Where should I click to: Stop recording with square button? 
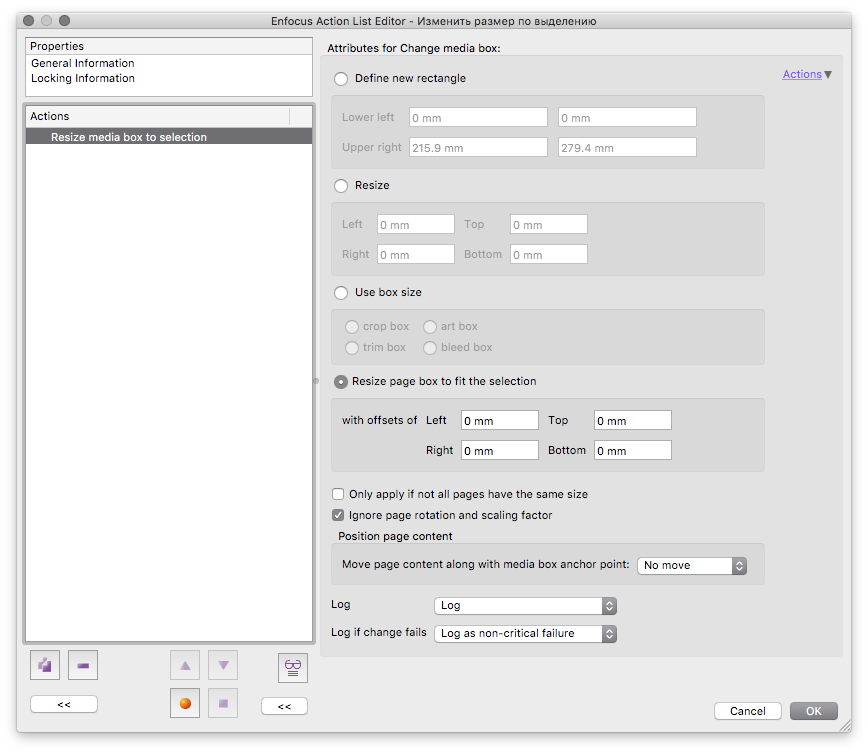(x=223, y=703)
